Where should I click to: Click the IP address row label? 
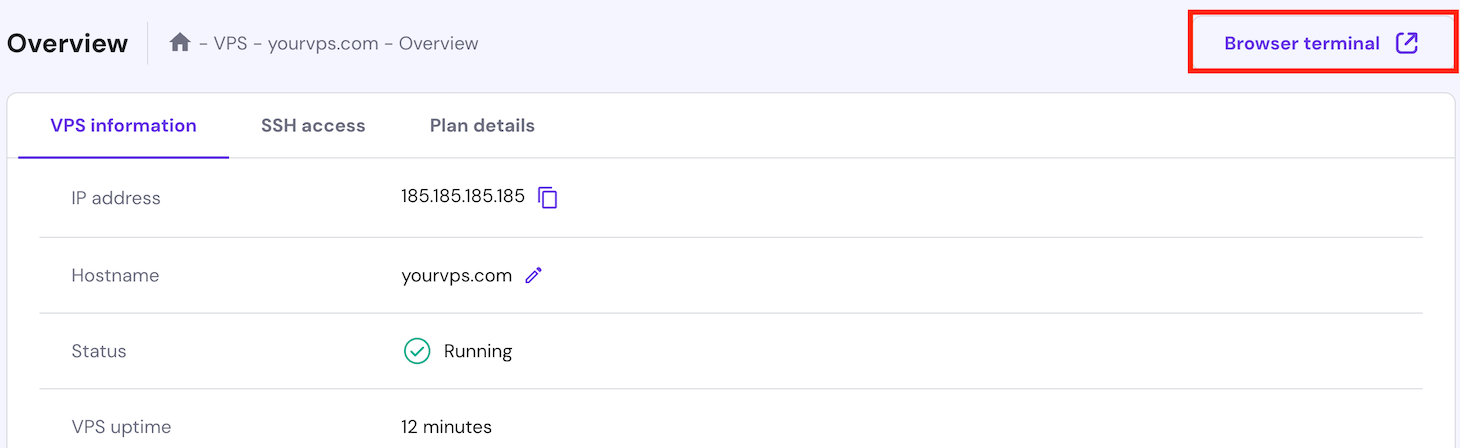click(x=116, y=198)
